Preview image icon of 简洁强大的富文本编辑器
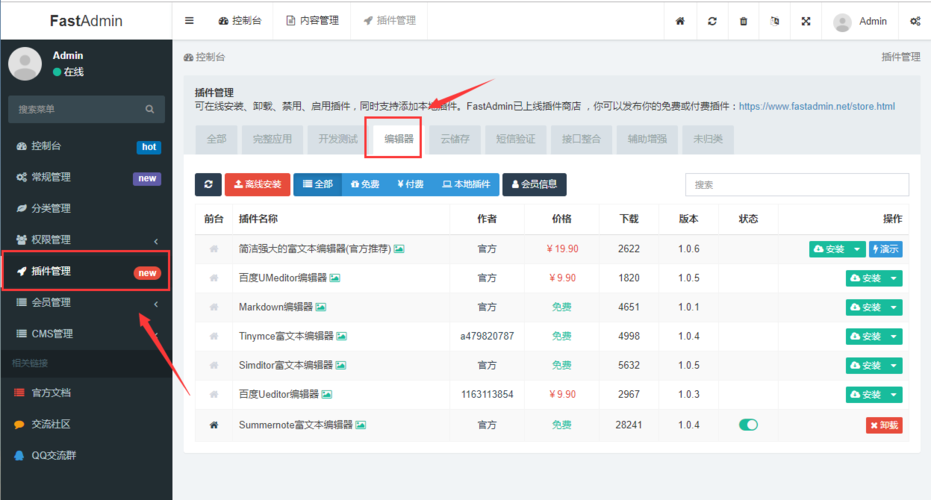The height and width of the screenshot is (500, 931). point(399,249)
